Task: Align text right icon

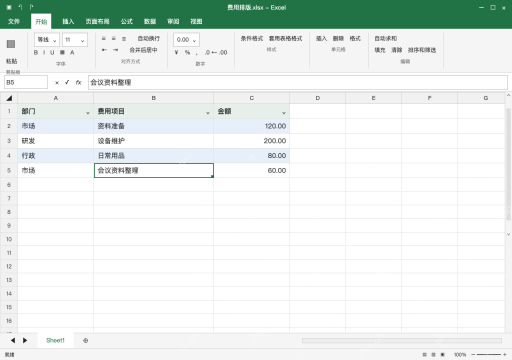Action: coord(124,39)
